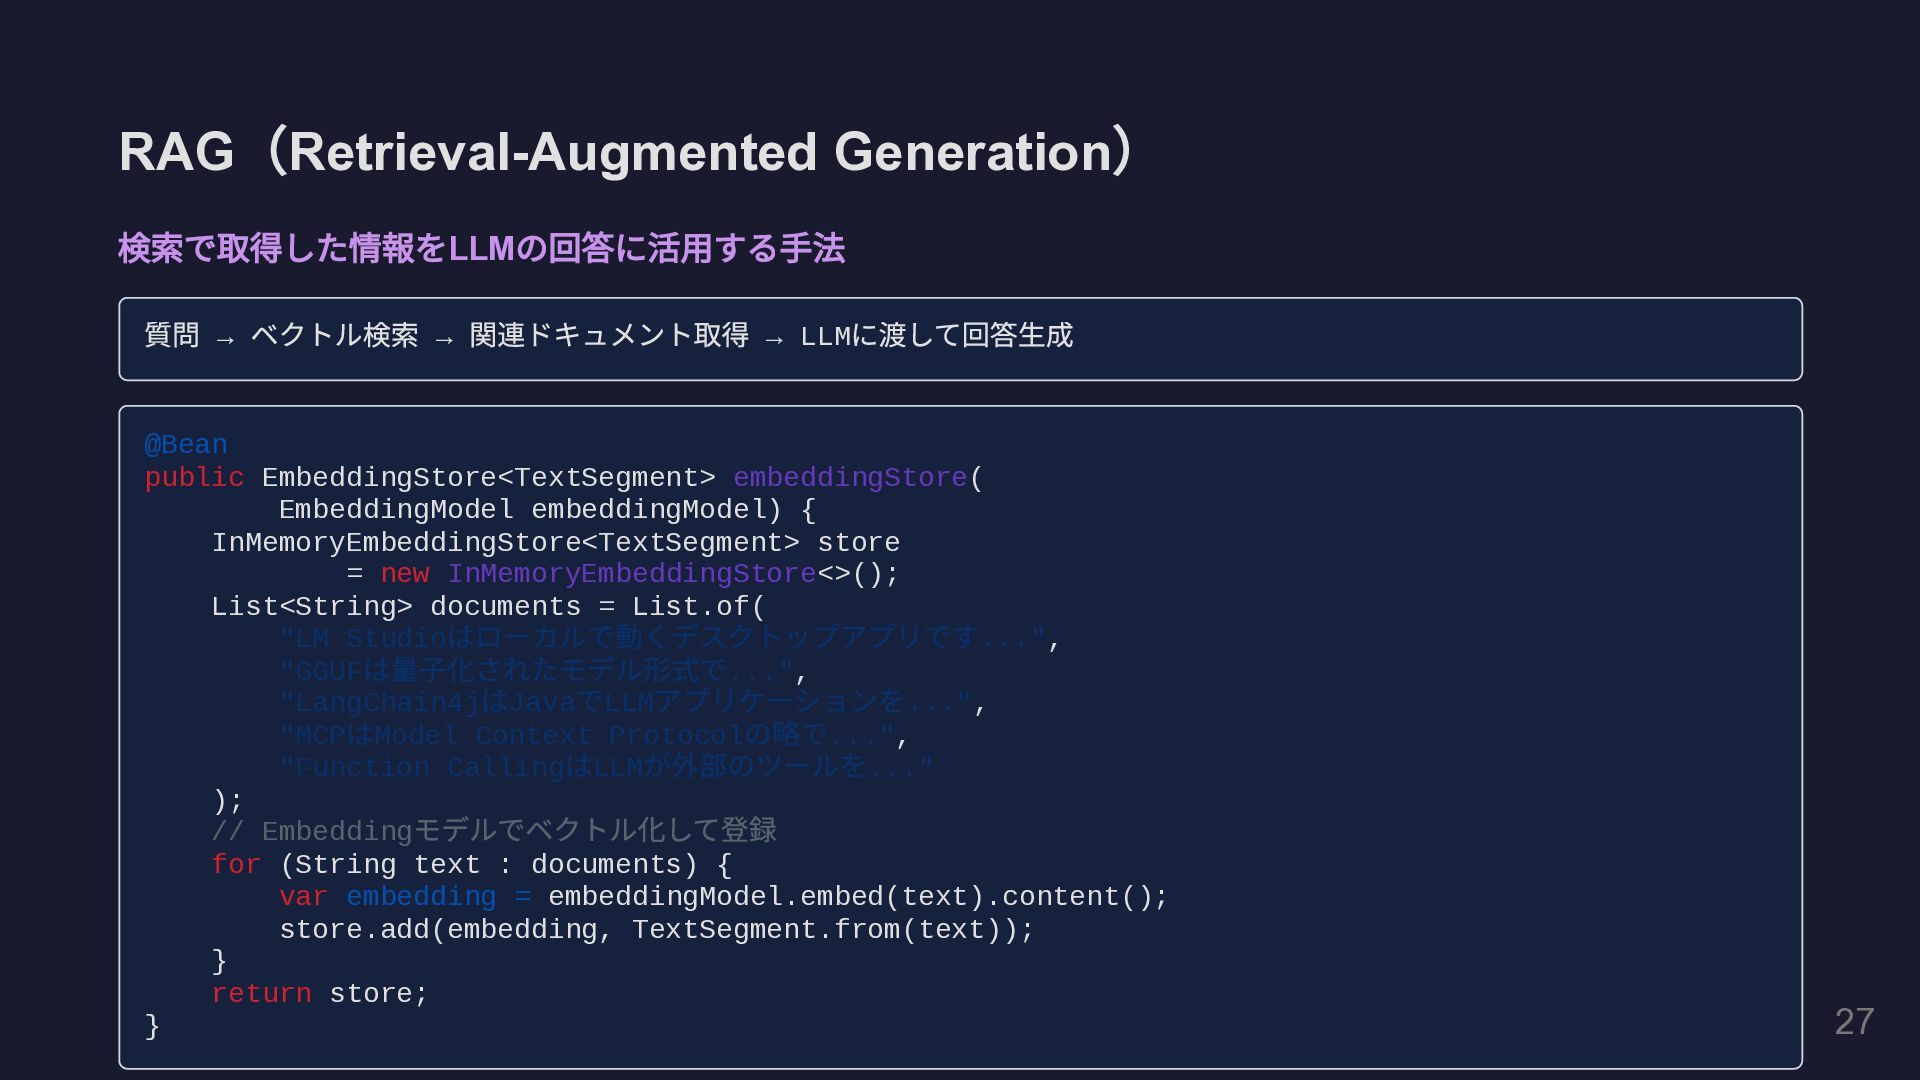Click the List.of( documents declaration line
This screenshot has width=1920, height=1080.
(487, 607)
